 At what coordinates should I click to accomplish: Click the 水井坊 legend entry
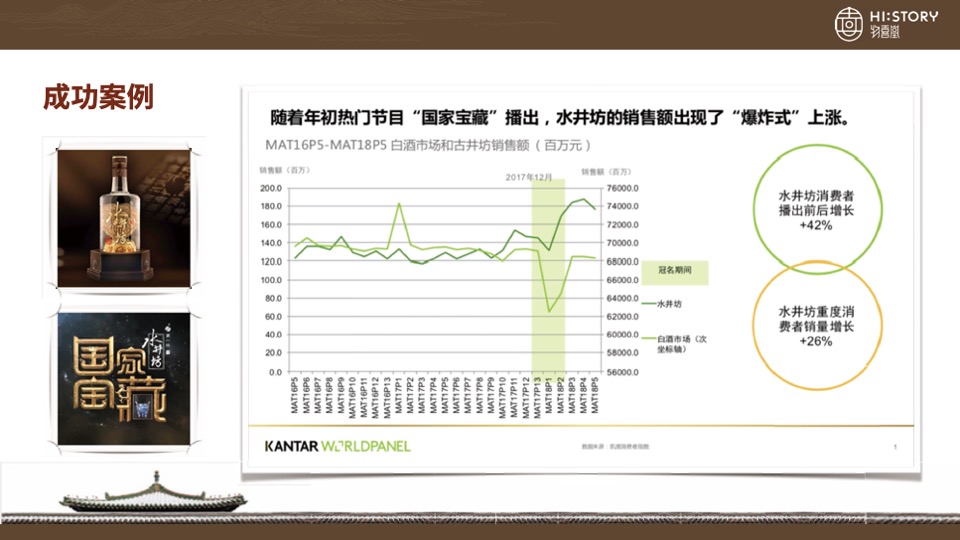coord(662,304)
